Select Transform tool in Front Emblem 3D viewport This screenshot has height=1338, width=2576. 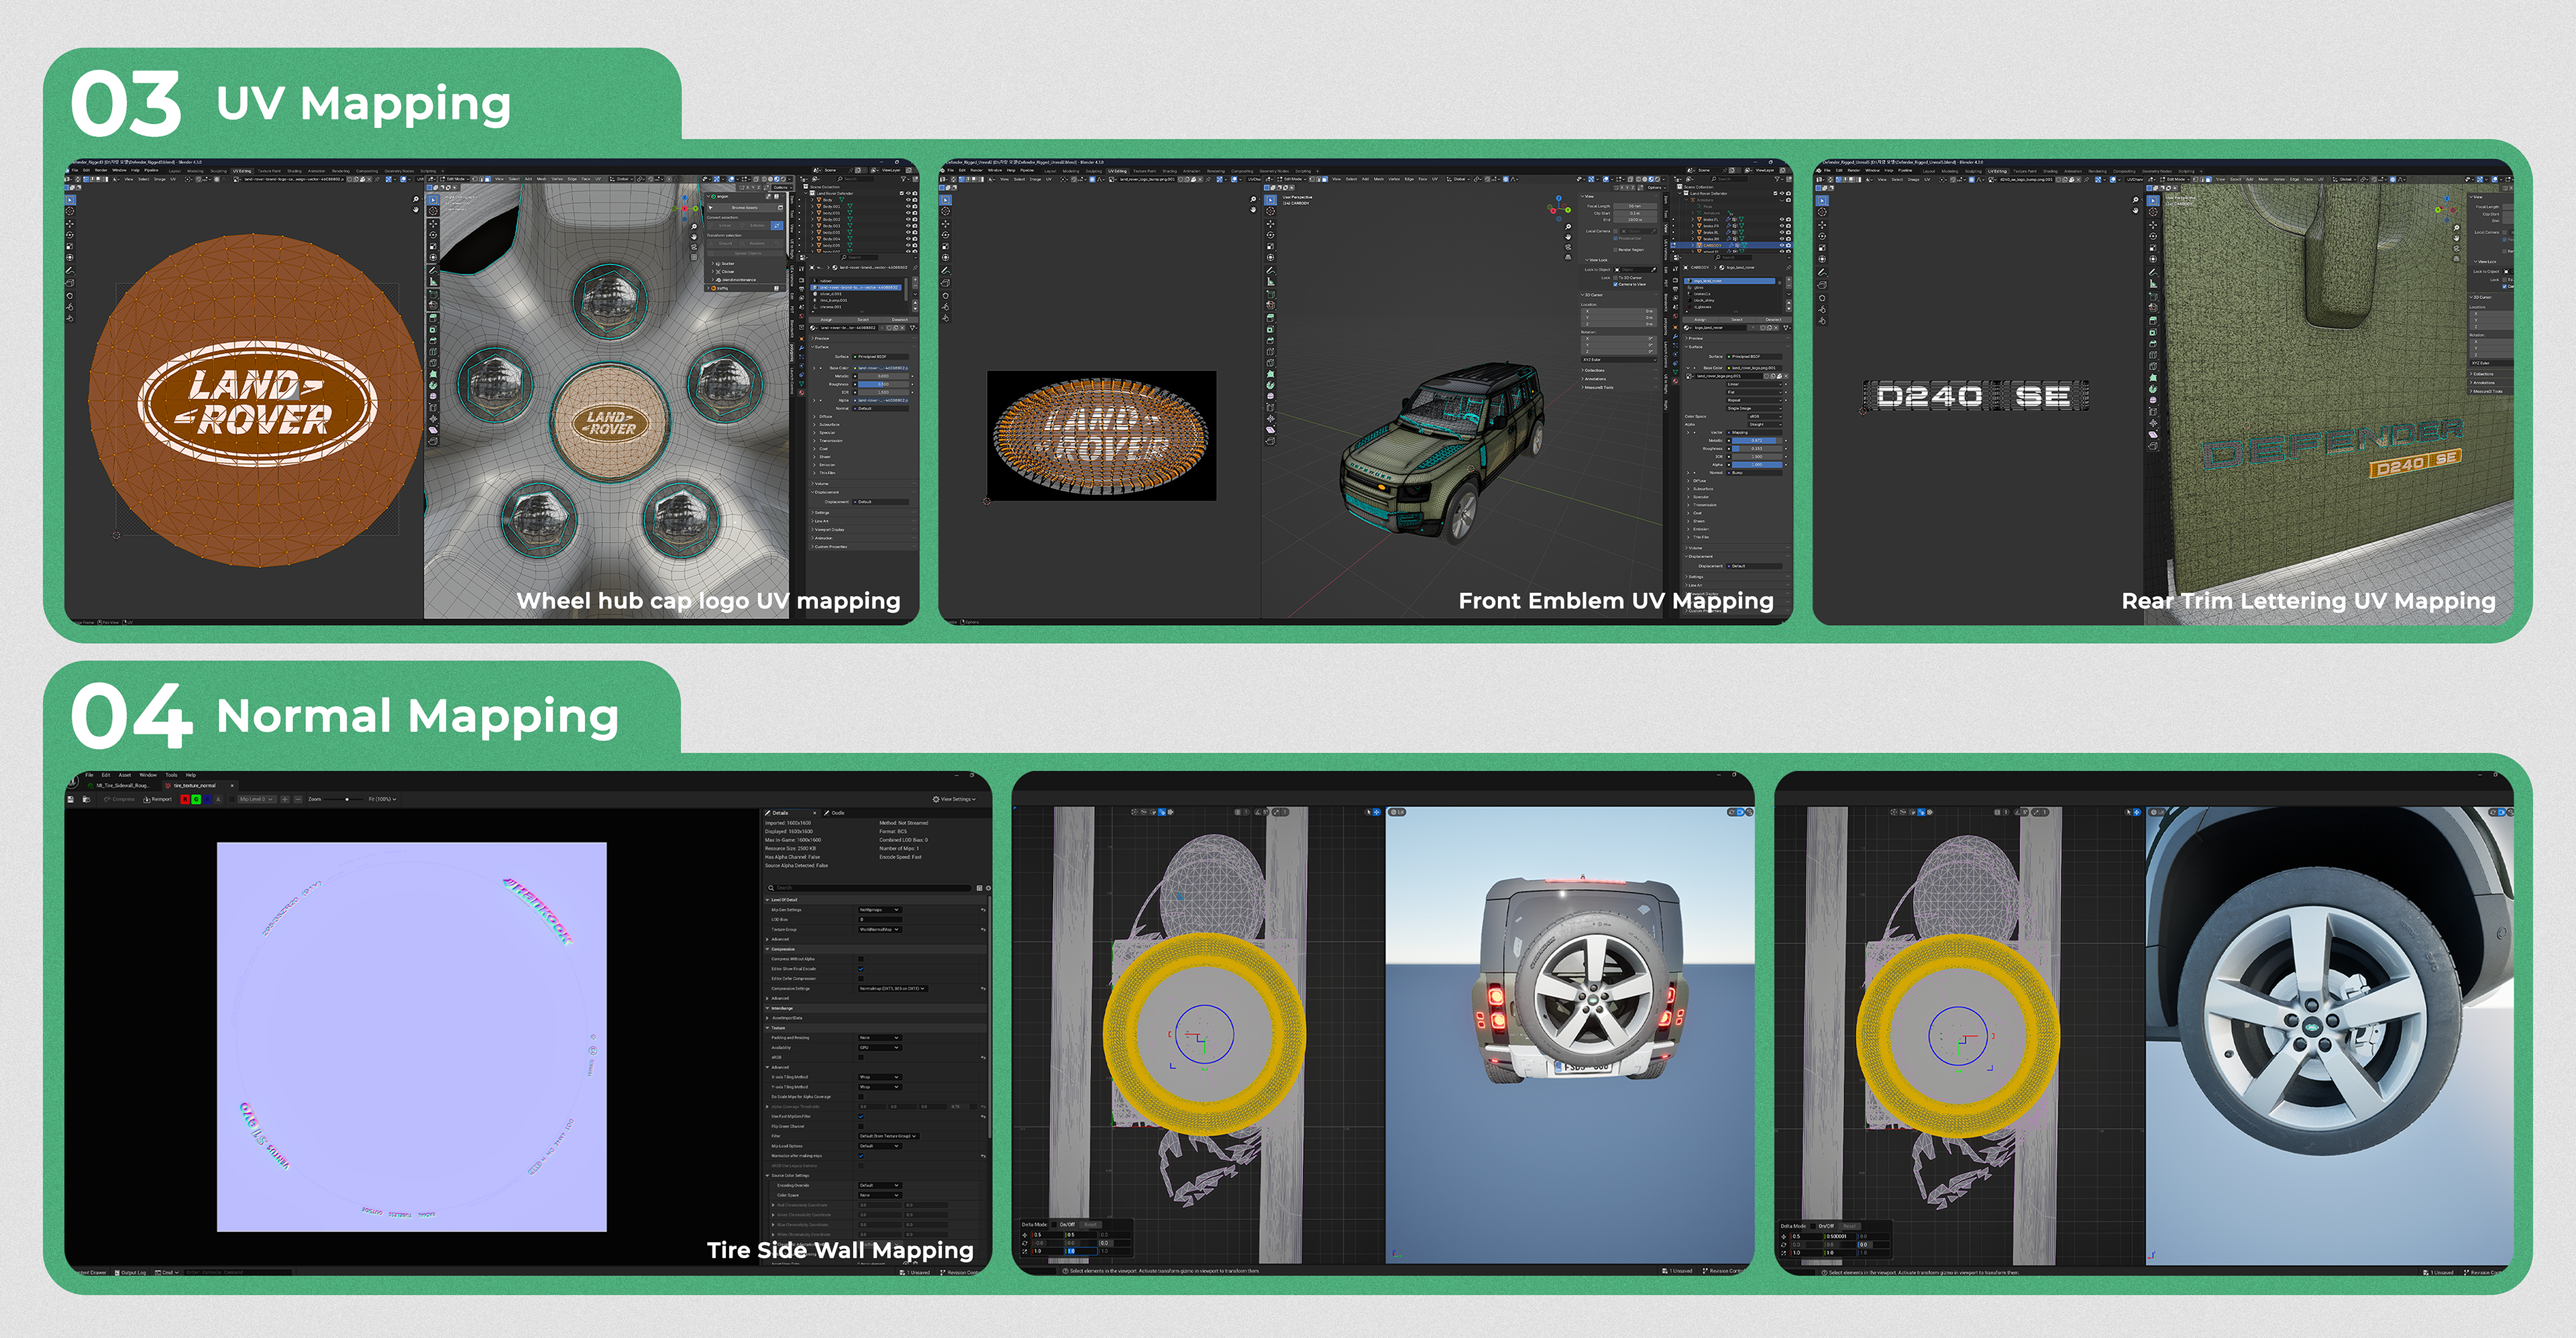(x=1271, y=258)
